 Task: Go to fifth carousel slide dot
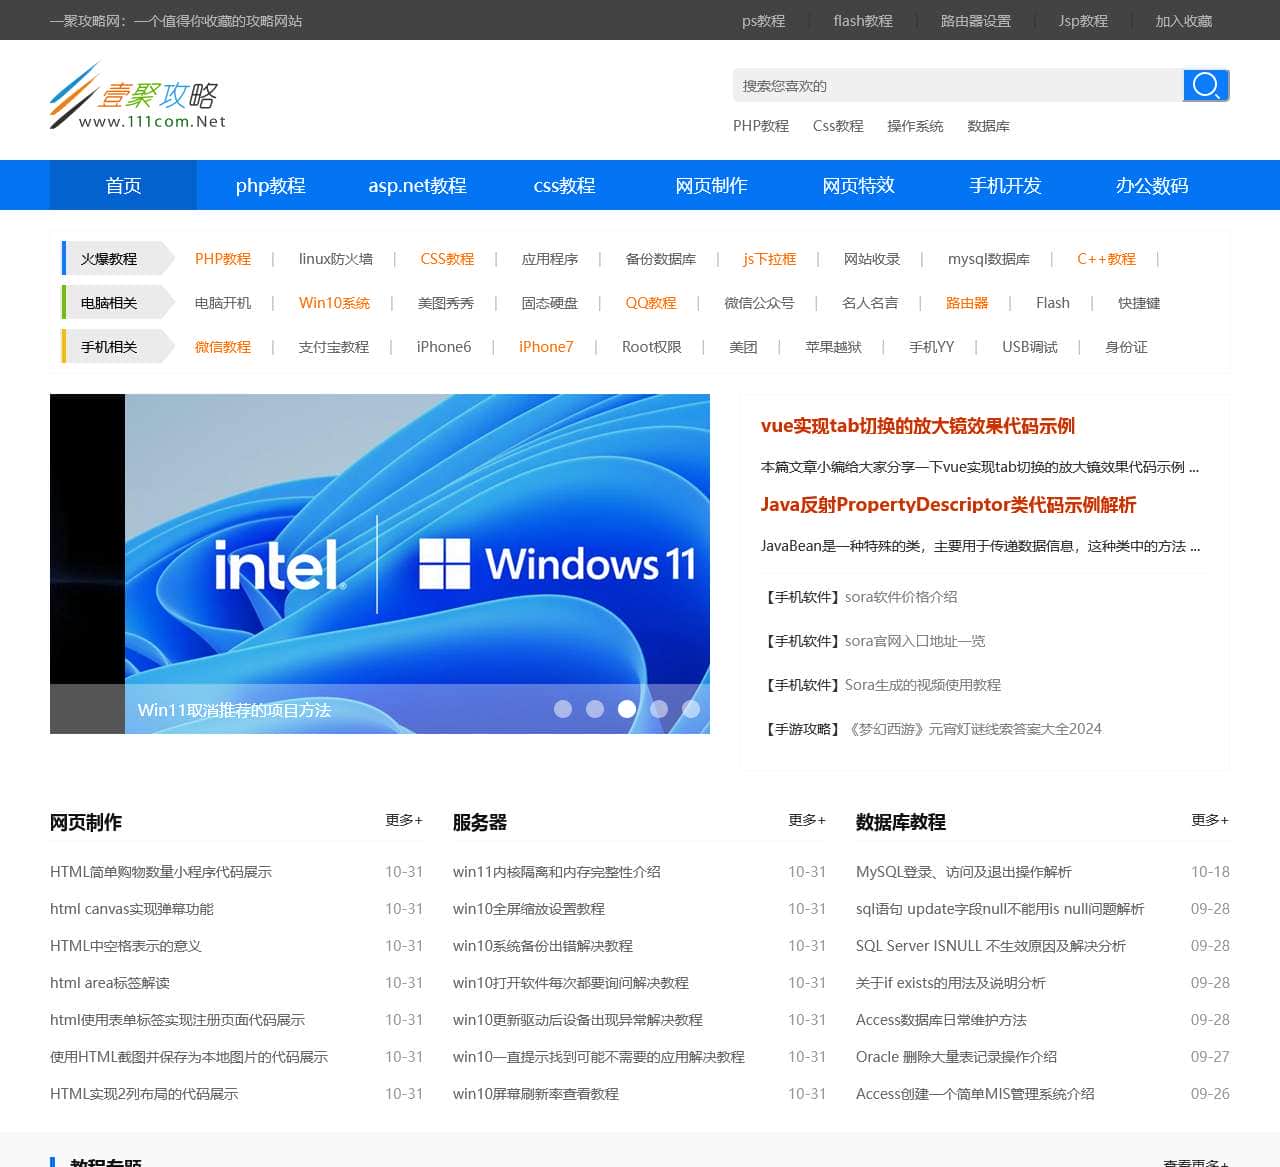[x=691, y=709]
